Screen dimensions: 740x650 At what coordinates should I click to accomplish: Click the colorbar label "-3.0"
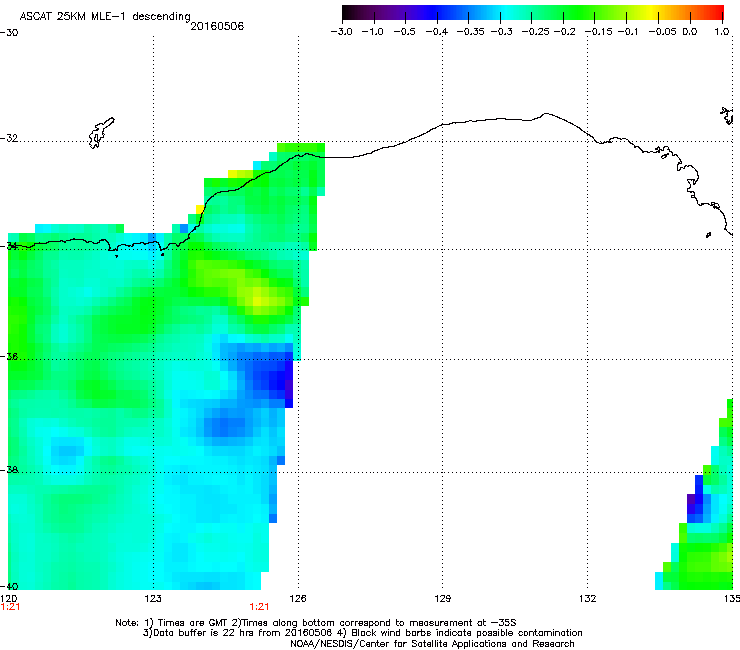coord(341,32)
